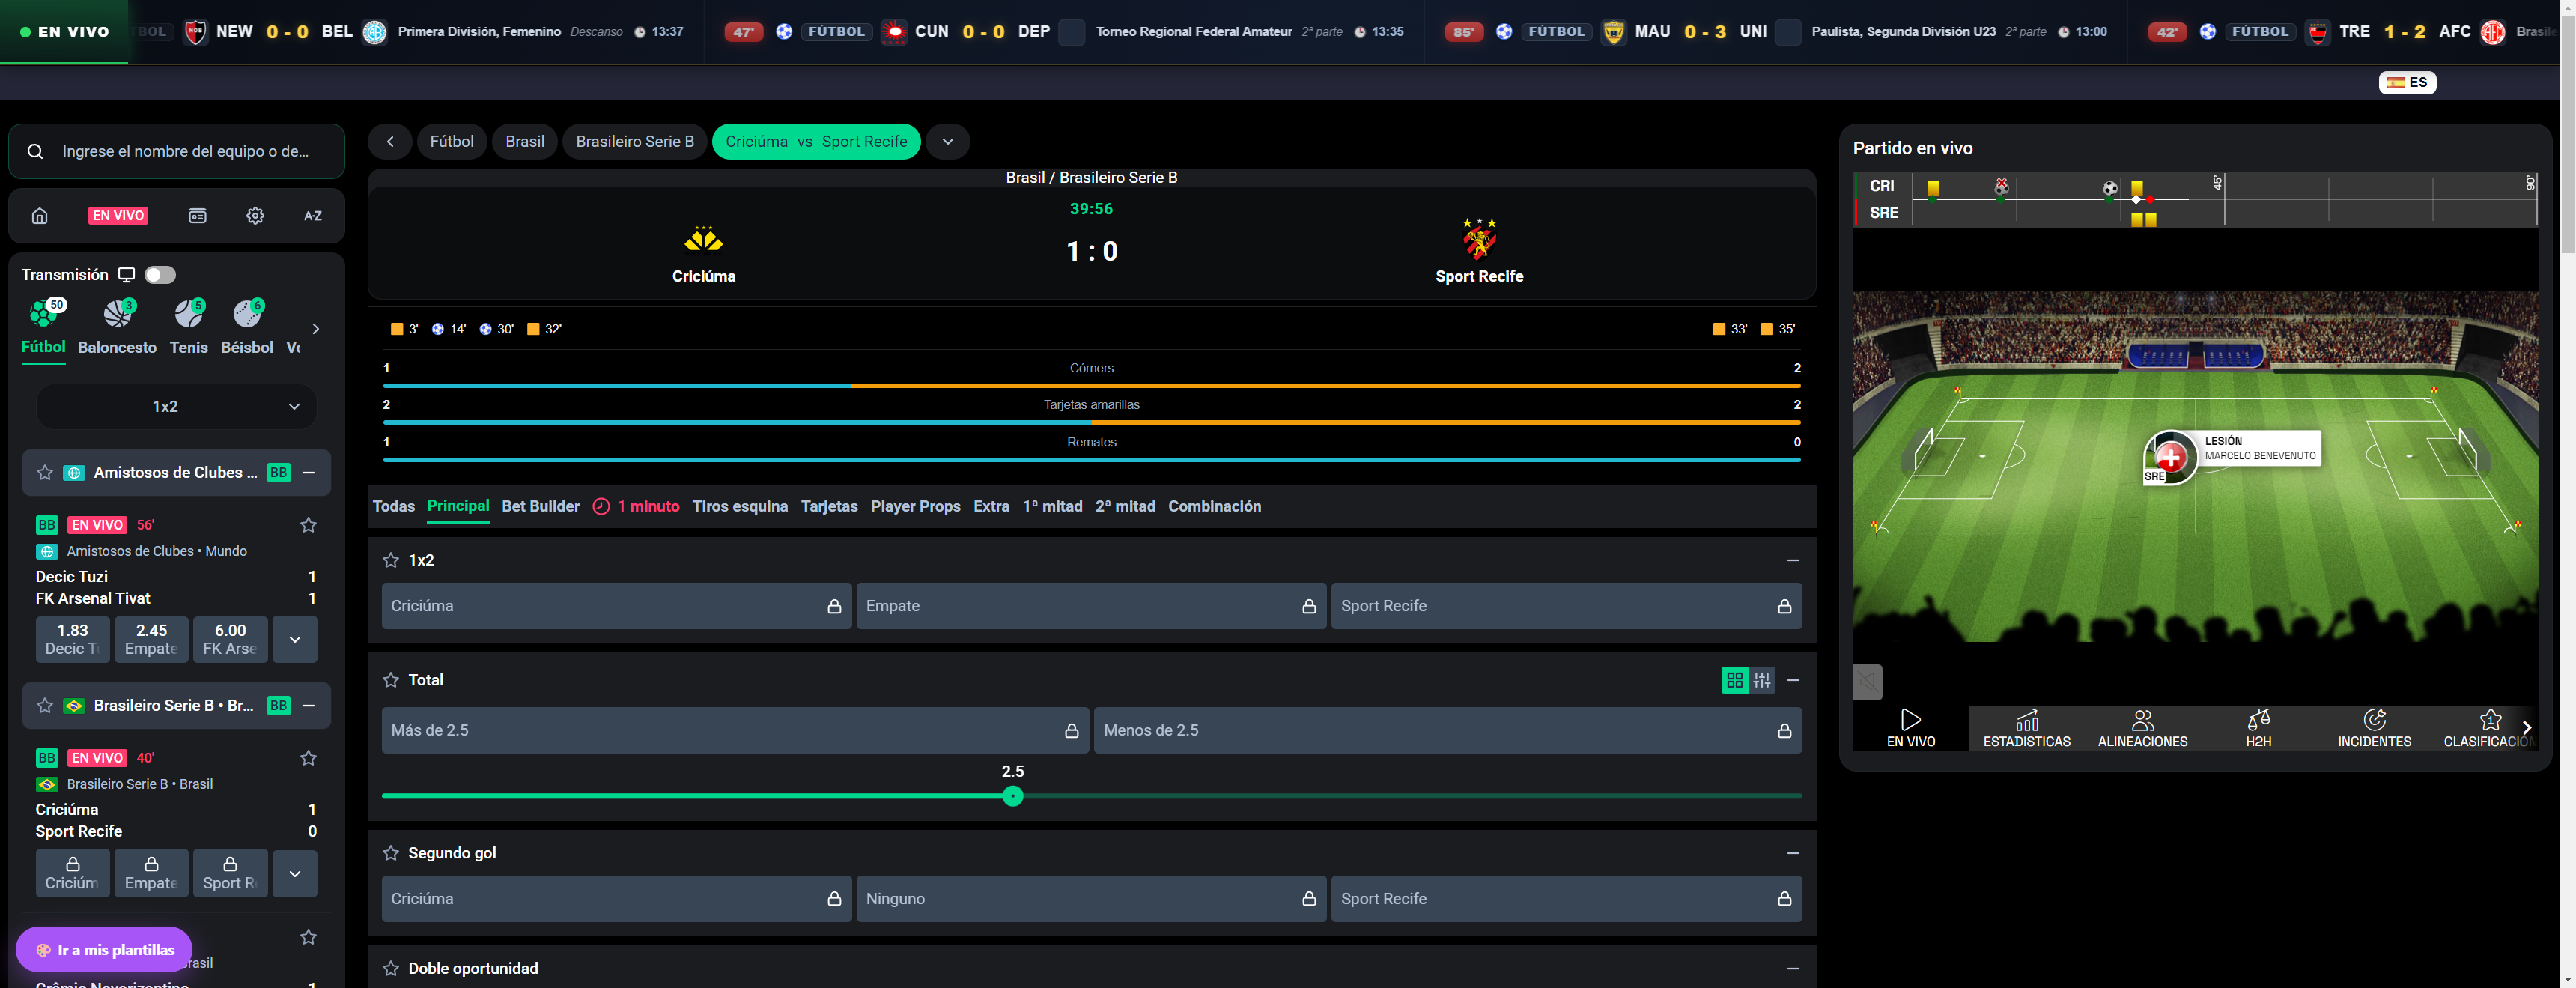Image resolution: width=2576 pixels, height=988 pixels.
Task: Select the Tenis sport icon
Action: pos(188,327)
